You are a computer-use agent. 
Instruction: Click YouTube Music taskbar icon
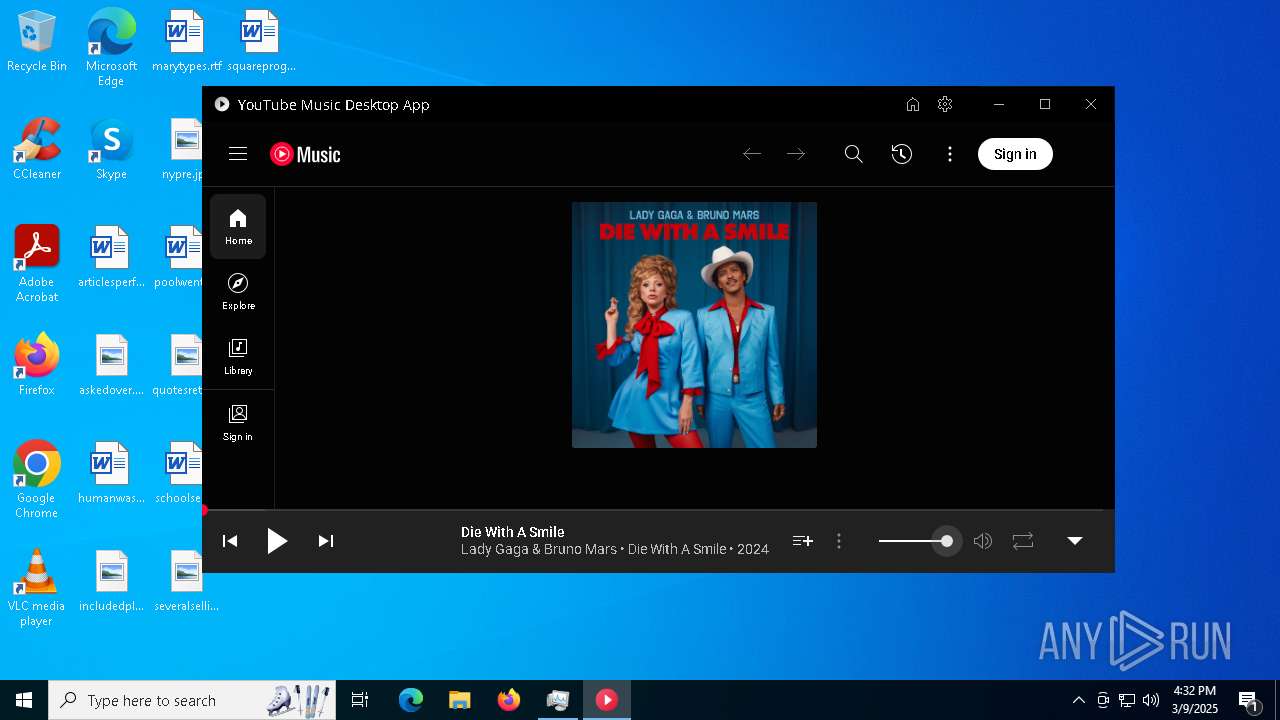(x=607, y=700)
